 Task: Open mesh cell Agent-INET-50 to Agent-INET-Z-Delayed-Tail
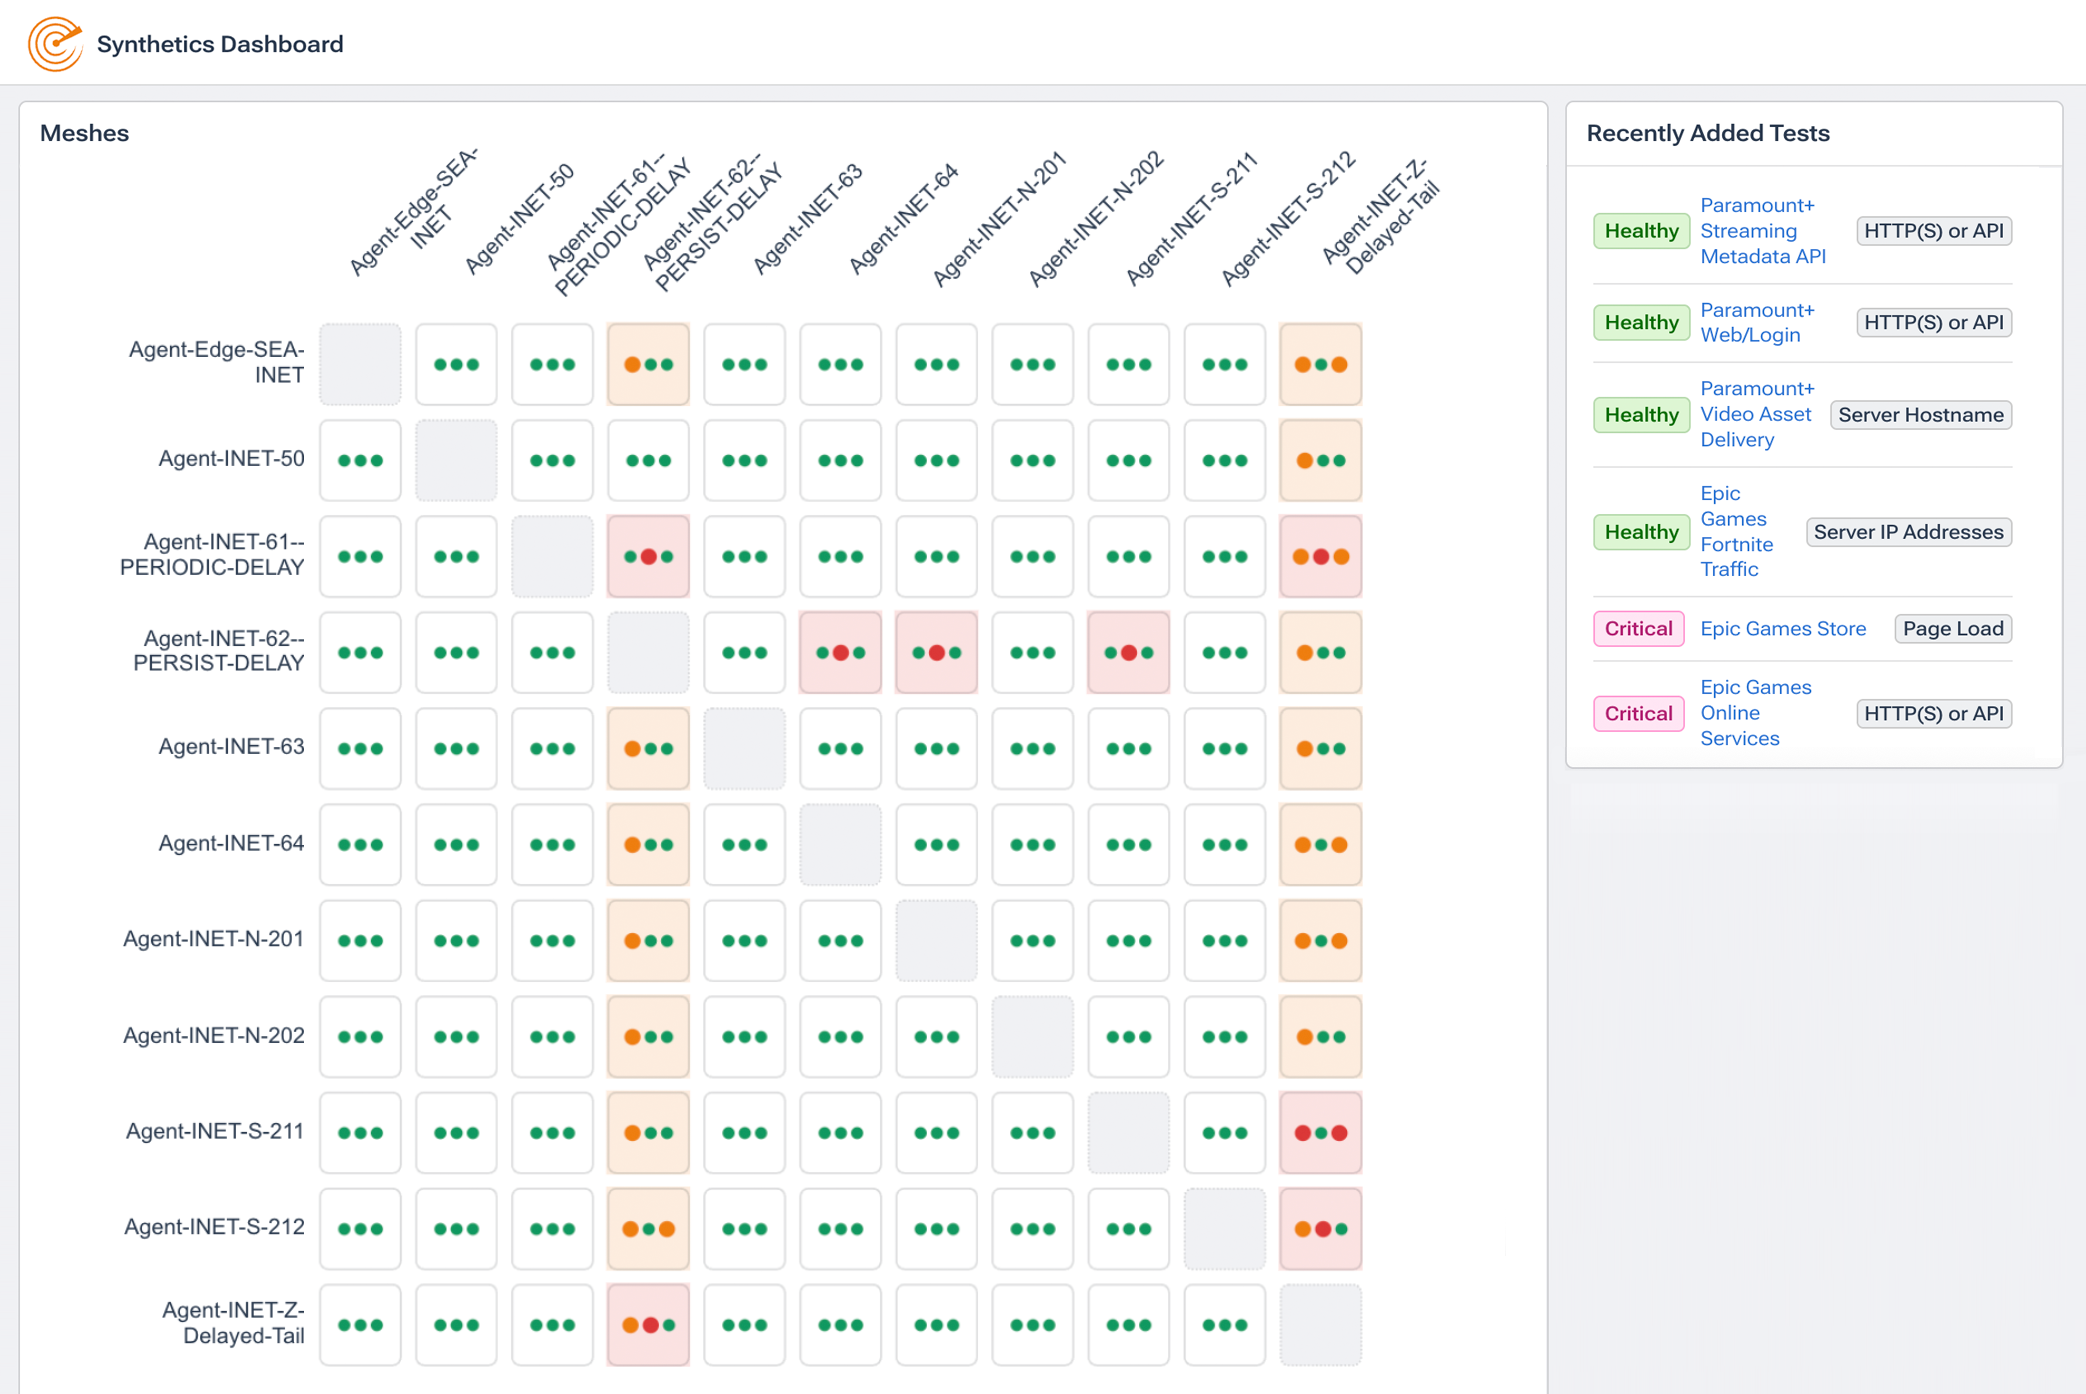click(1320, 460)
